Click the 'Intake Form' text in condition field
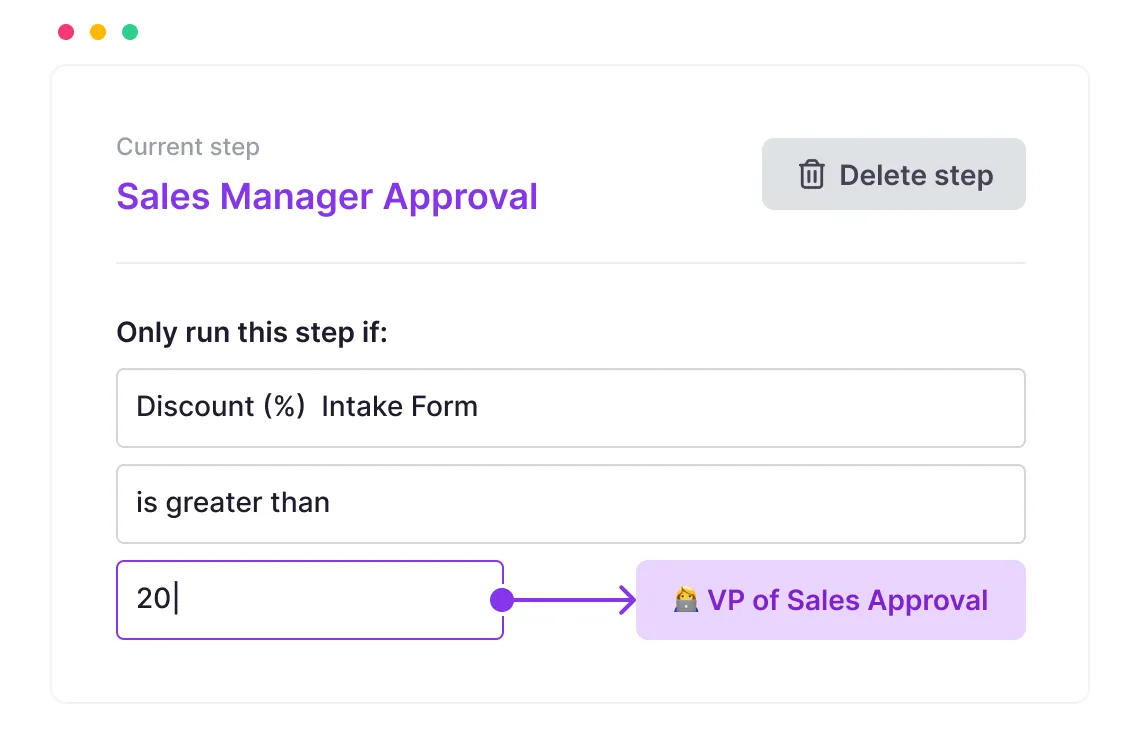 pyautogui.click(x=399, y=407)
